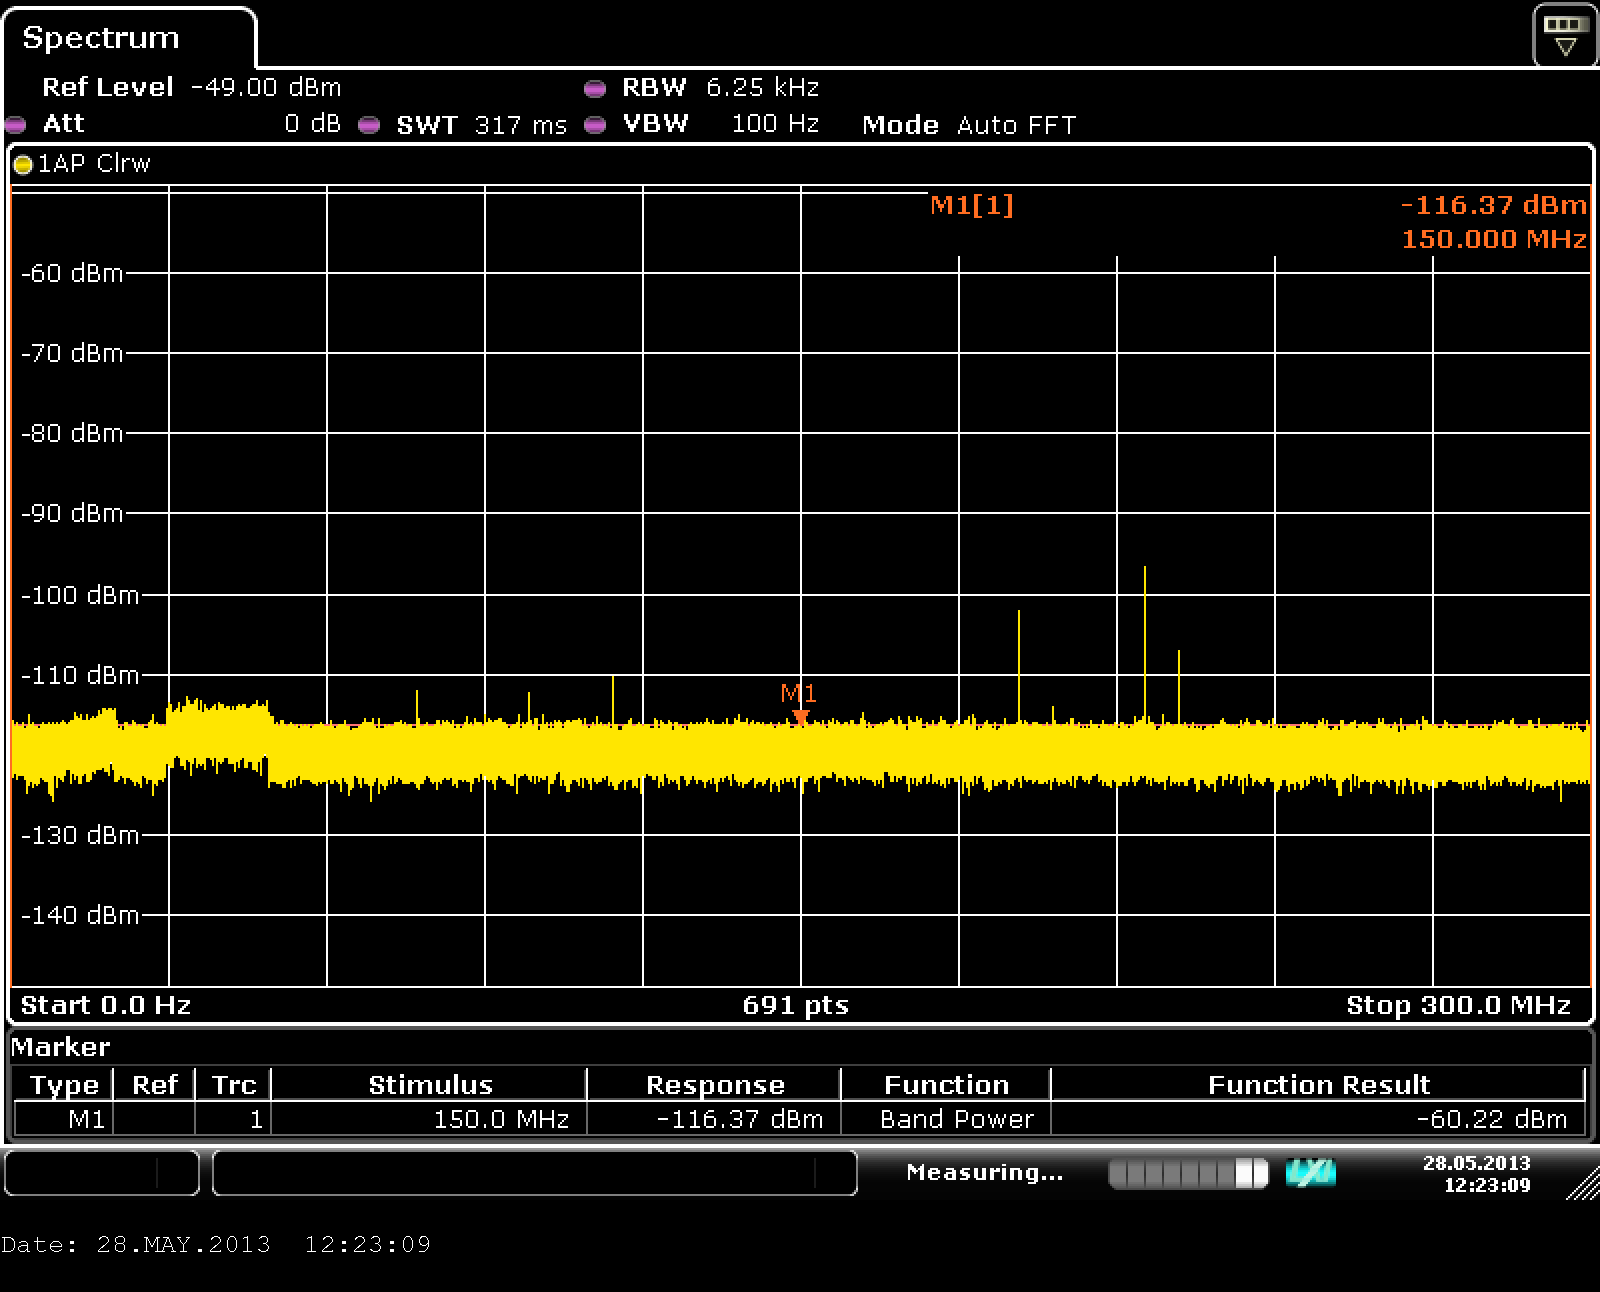Click the Measuring progress bar
The height and width of the screenshot is (1292, 1600).
(x=1188, y=1173)
